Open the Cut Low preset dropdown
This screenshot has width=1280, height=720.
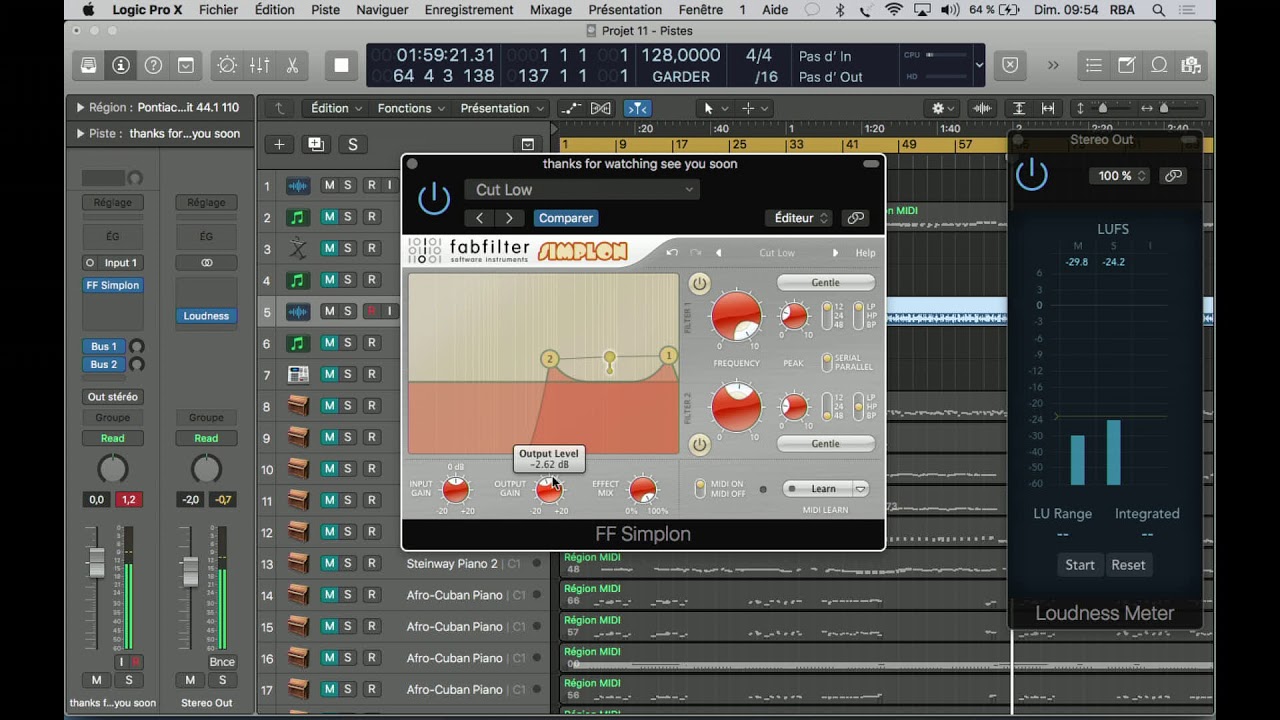coord(581,190)
